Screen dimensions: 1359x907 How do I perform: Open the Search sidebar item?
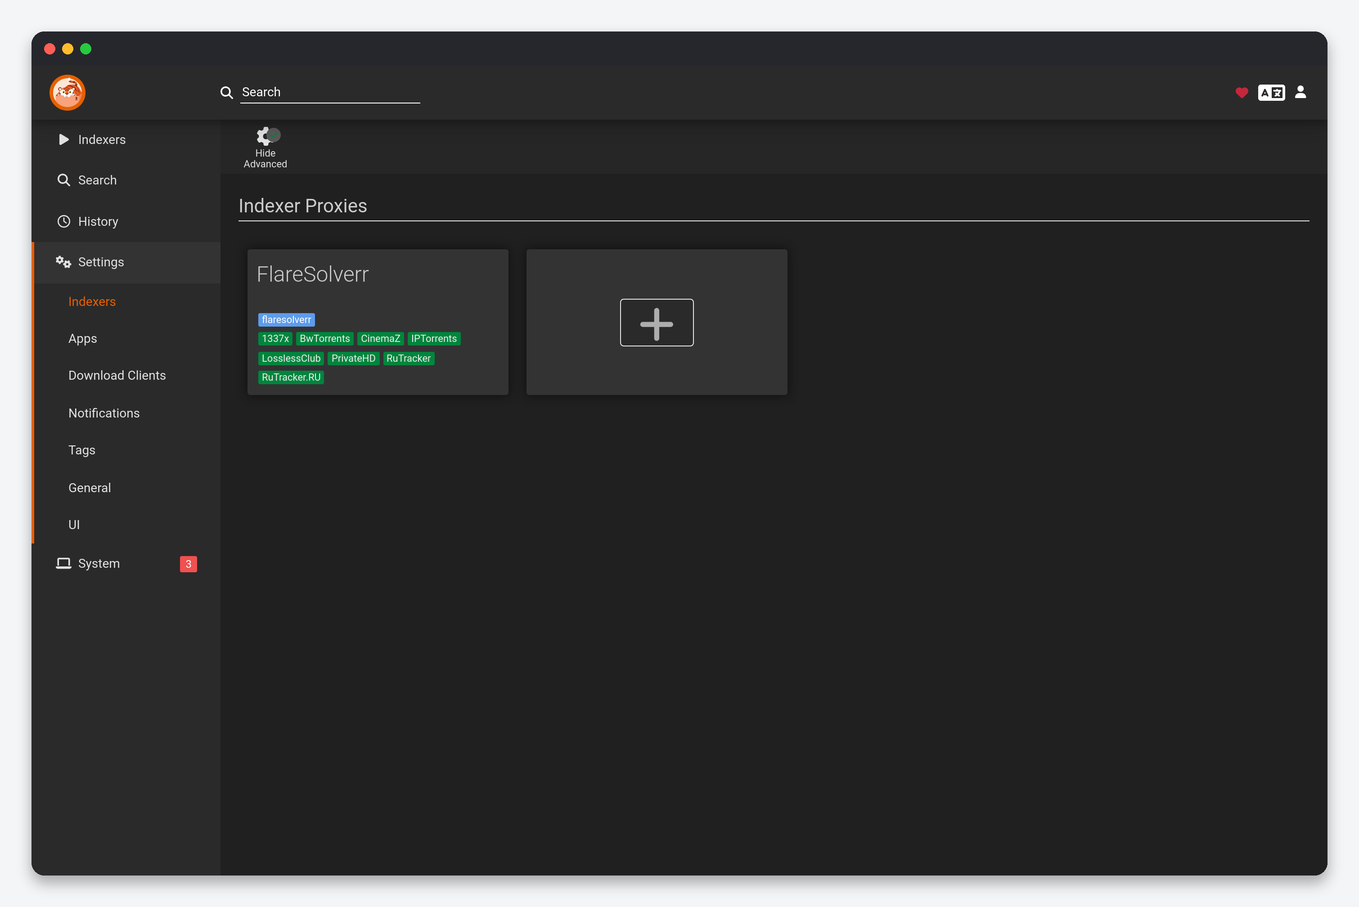point(126,180)
